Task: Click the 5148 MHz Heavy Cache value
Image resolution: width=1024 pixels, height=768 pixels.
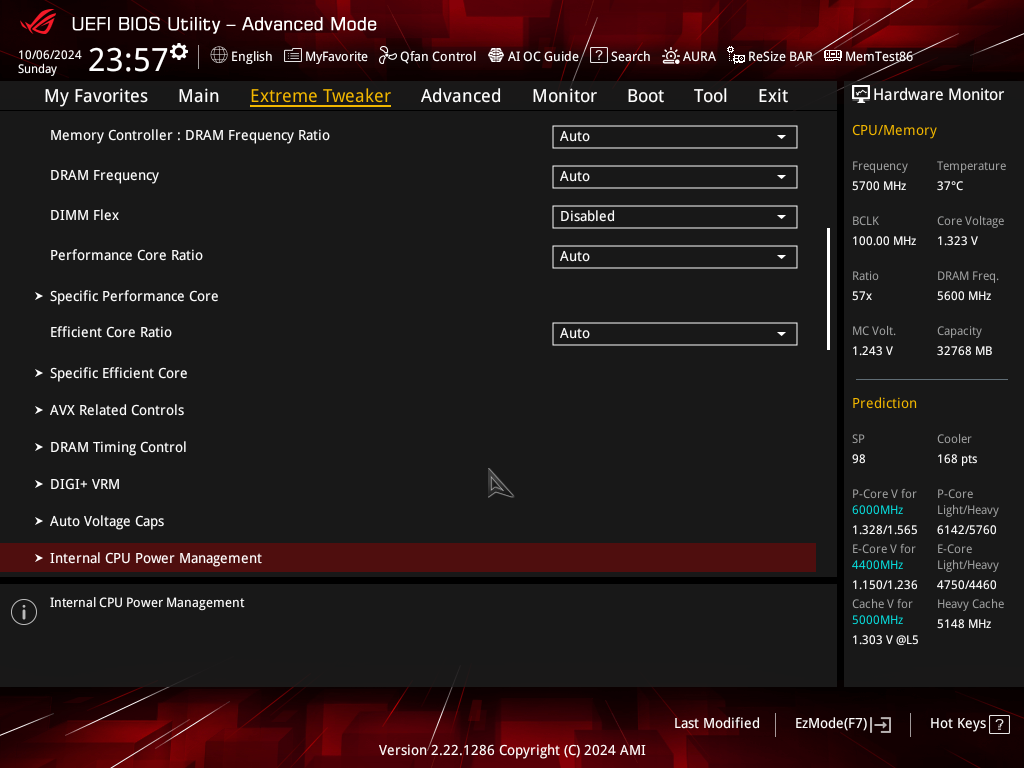Action: point(964,624)
